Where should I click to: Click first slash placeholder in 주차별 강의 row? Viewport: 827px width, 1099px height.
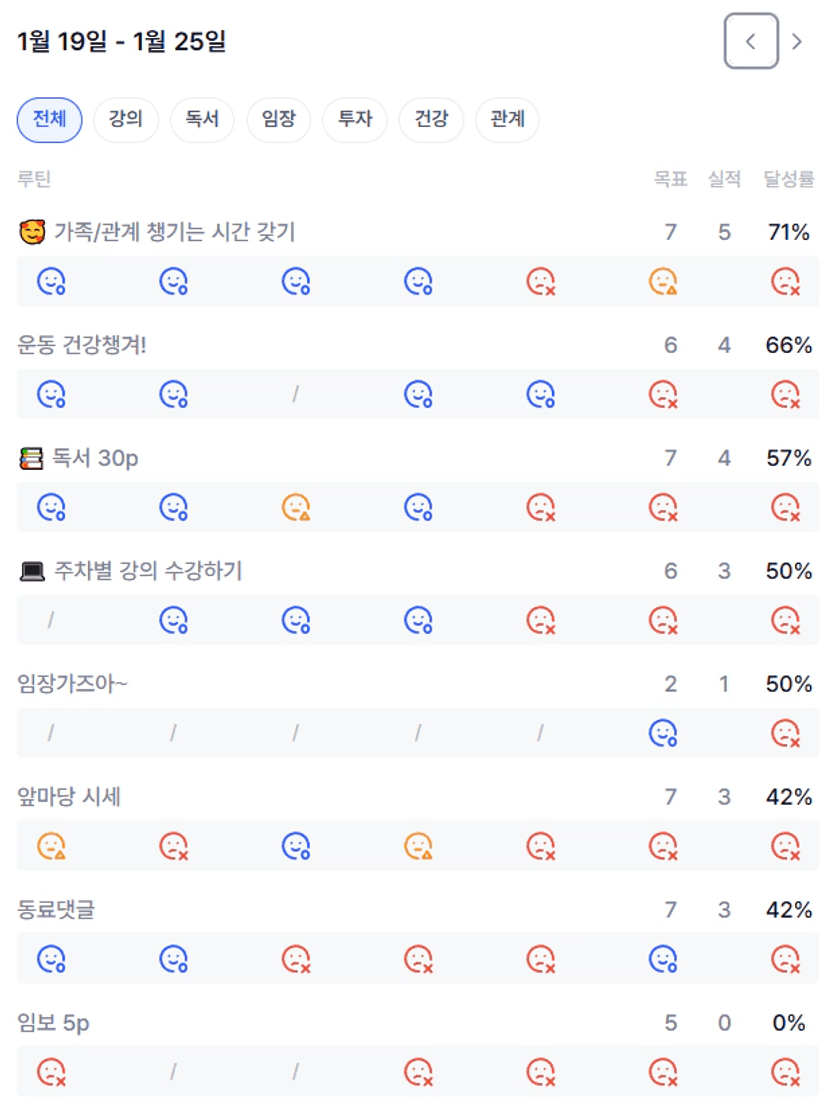[x=51, y=621]
